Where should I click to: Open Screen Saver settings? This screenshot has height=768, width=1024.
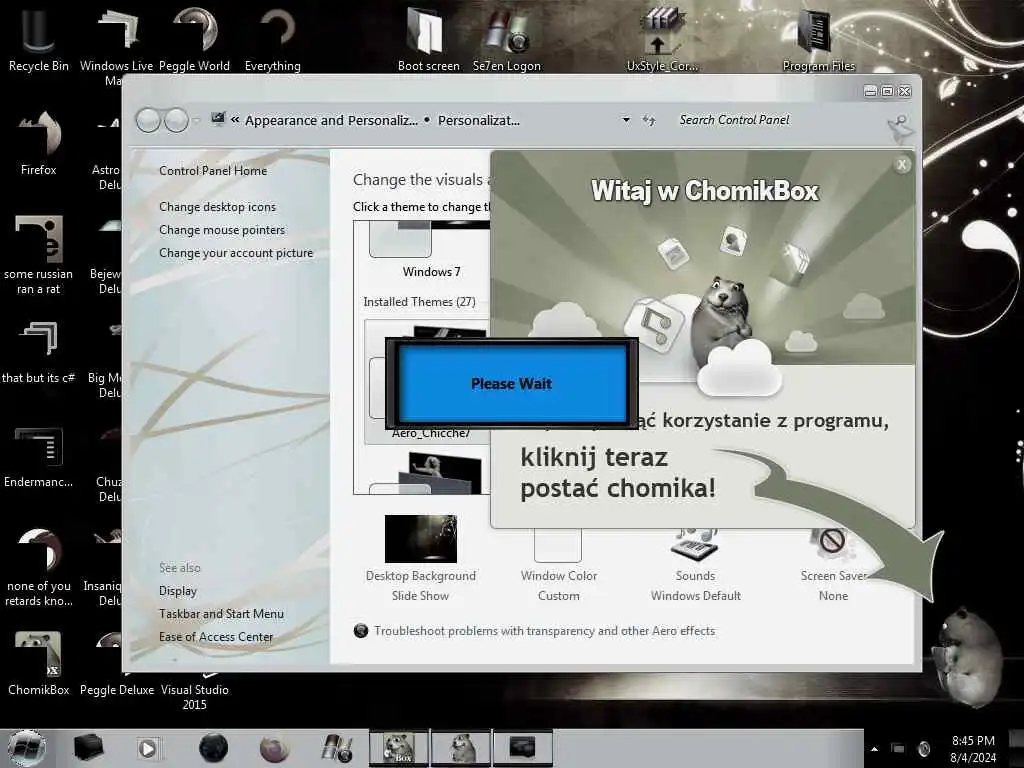[833, 566]
